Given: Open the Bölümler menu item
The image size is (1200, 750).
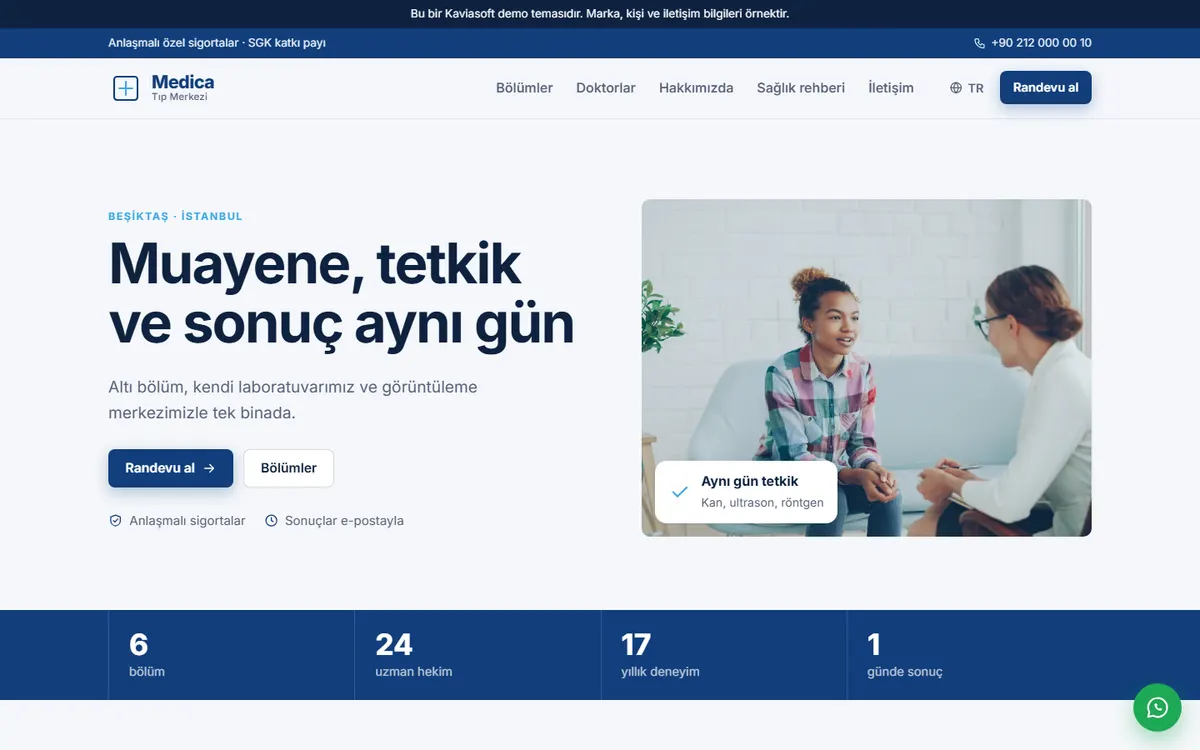Looking at the screenshot, I should pyautogui.click(x=524, y=88).
